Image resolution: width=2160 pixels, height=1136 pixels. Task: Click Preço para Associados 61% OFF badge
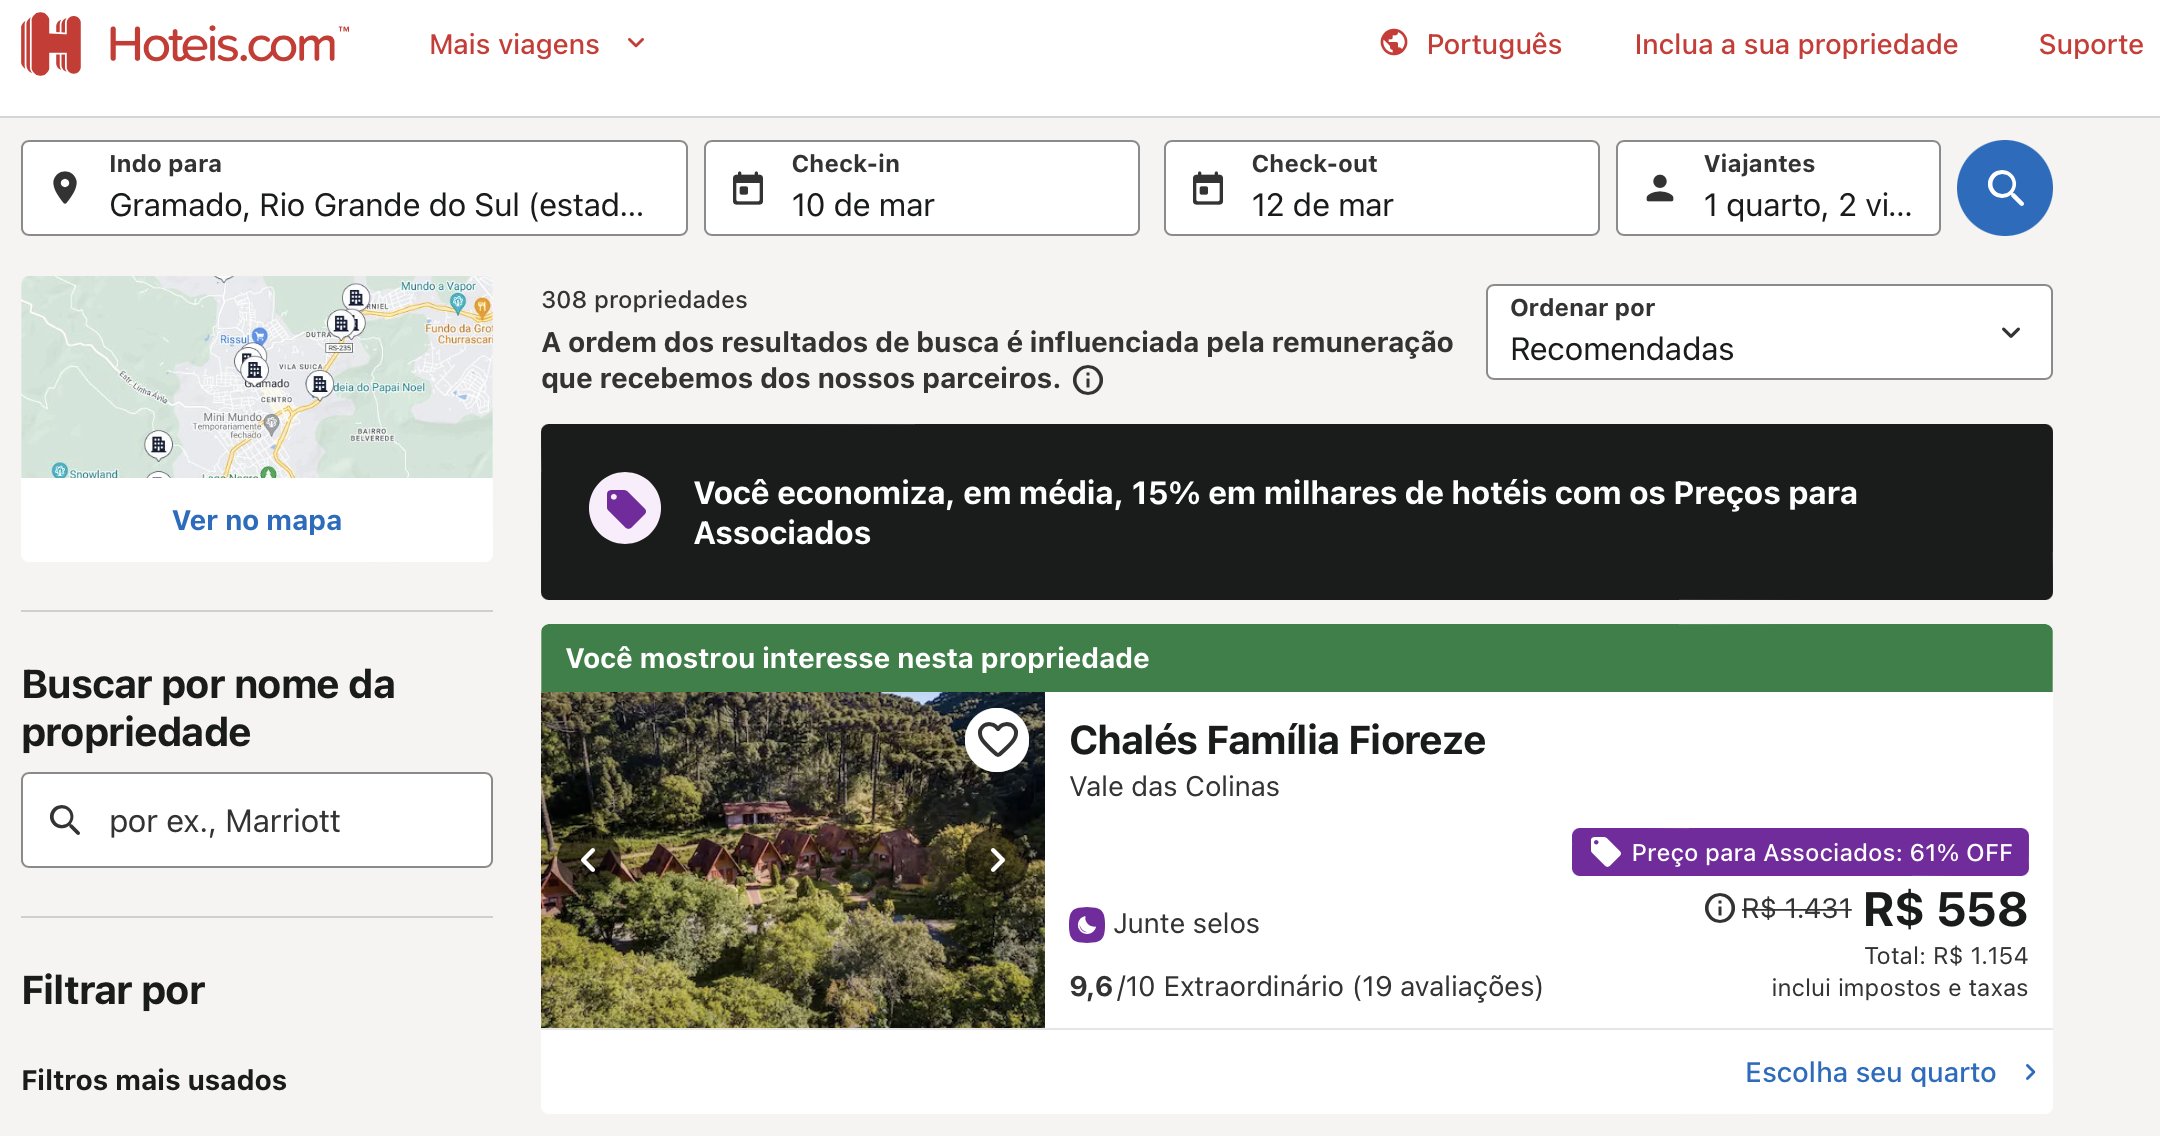click(x=1800, y=852)
